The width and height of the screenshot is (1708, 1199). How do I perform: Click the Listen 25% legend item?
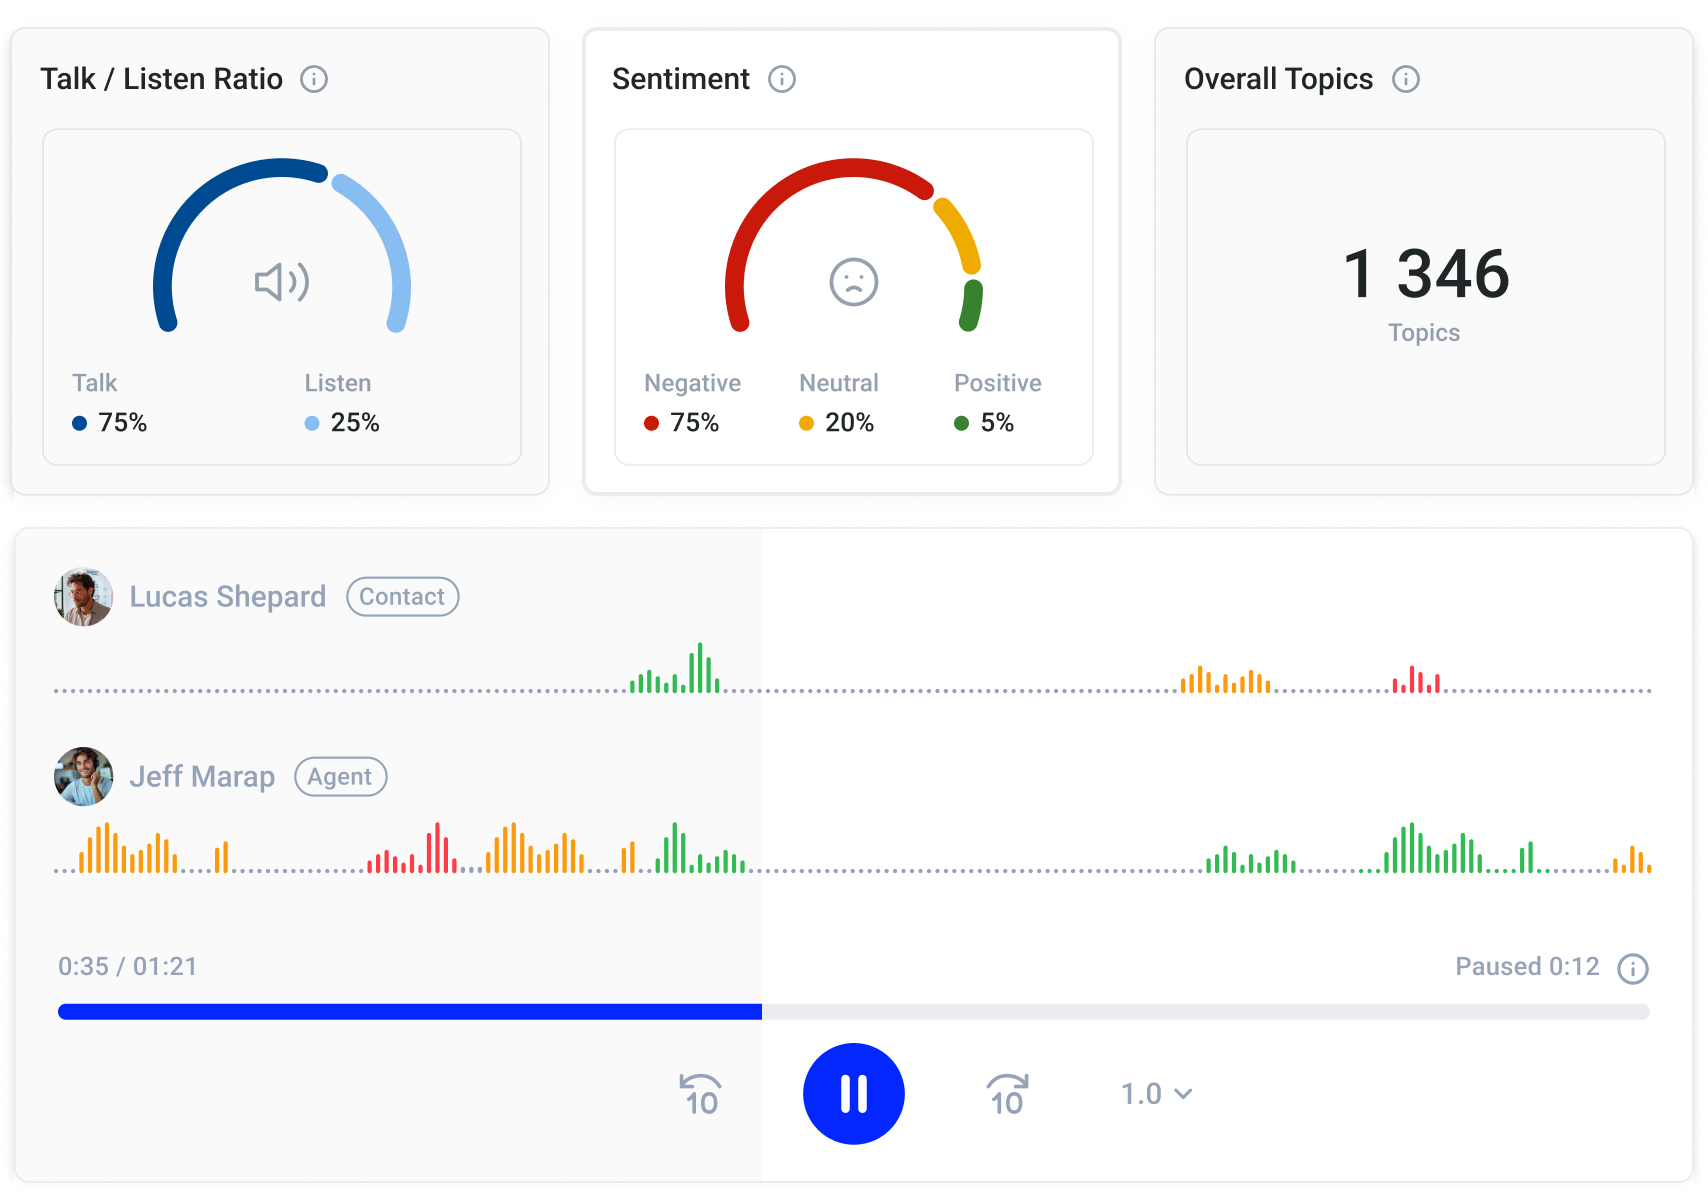[342, 404]
